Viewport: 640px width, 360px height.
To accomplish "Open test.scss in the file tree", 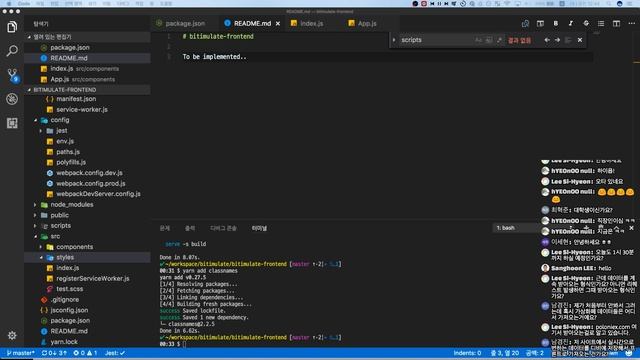I will 69,289.
